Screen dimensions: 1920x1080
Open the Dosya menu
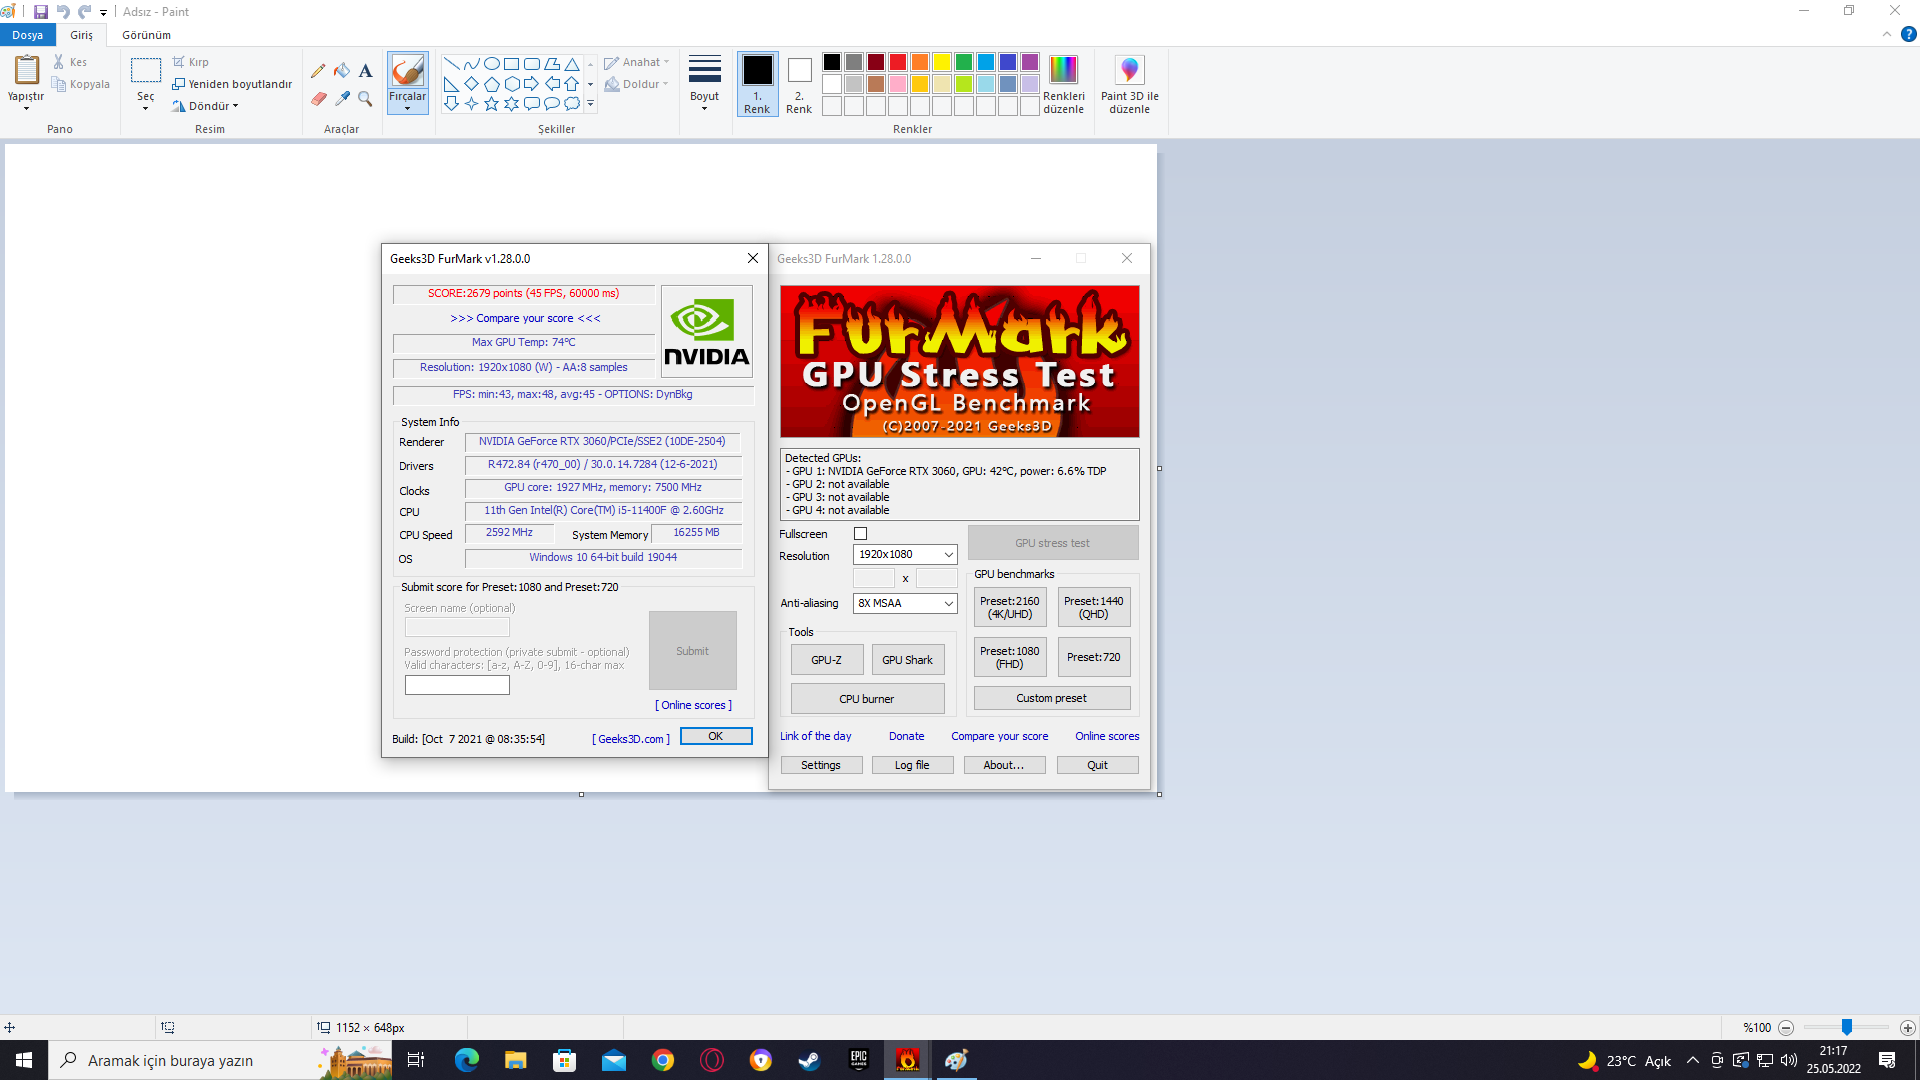[27, 35]
